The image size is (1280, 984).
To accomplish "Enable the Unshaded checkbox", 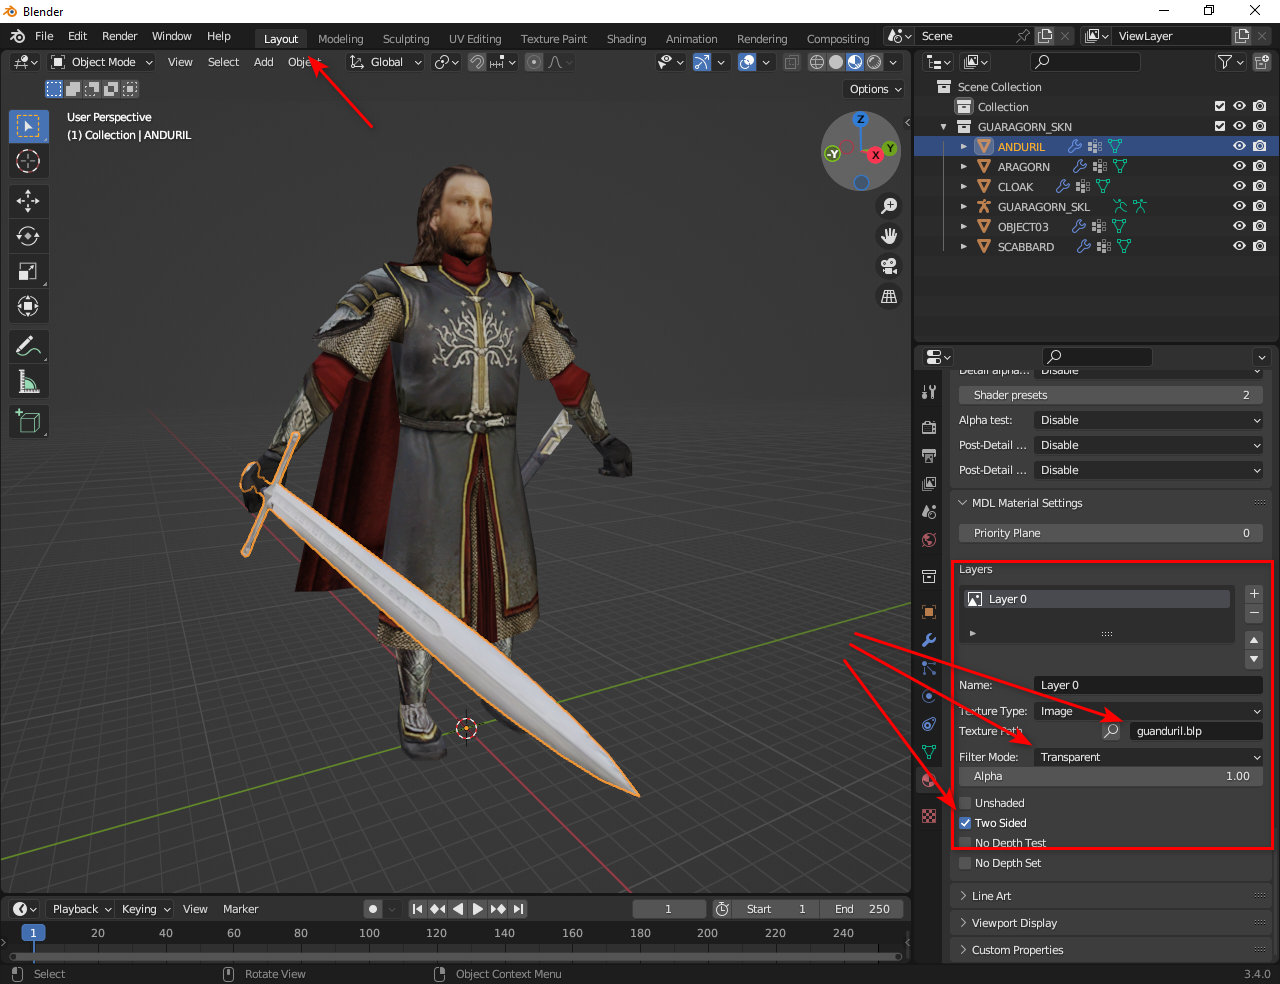I will [965, 803].
